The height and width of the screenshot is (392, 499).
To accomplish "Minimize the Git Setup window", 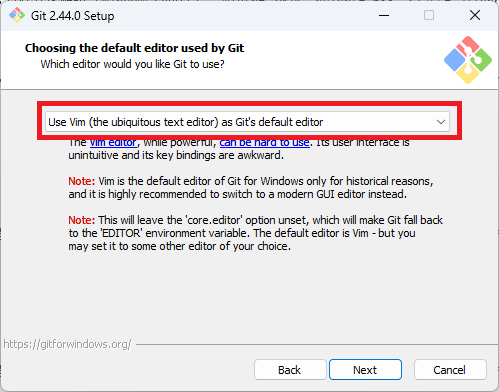I will (x=384, y=15).
